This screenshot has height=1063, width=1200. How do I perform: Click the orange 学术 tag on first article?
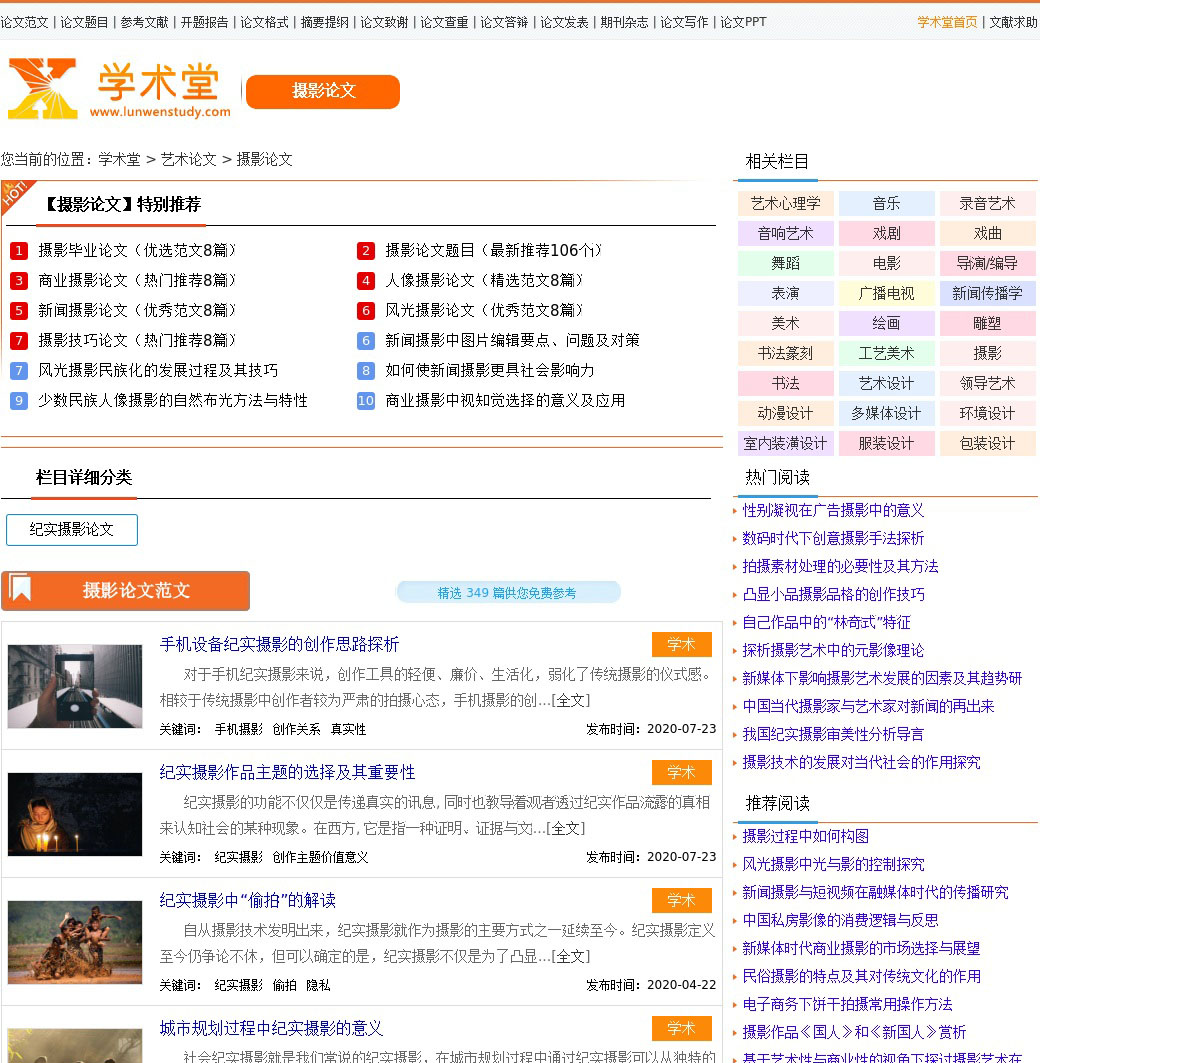tap(681, 645)
